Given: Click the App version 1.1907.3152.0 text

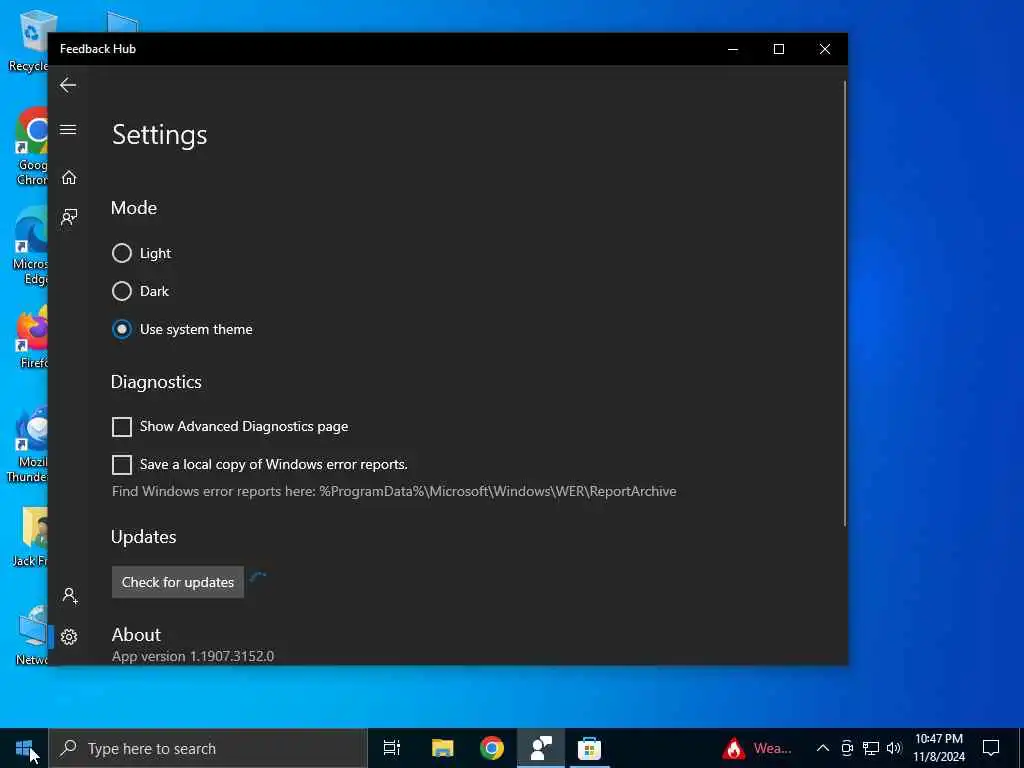Looking at the screenshot, I should click(193, 656).
